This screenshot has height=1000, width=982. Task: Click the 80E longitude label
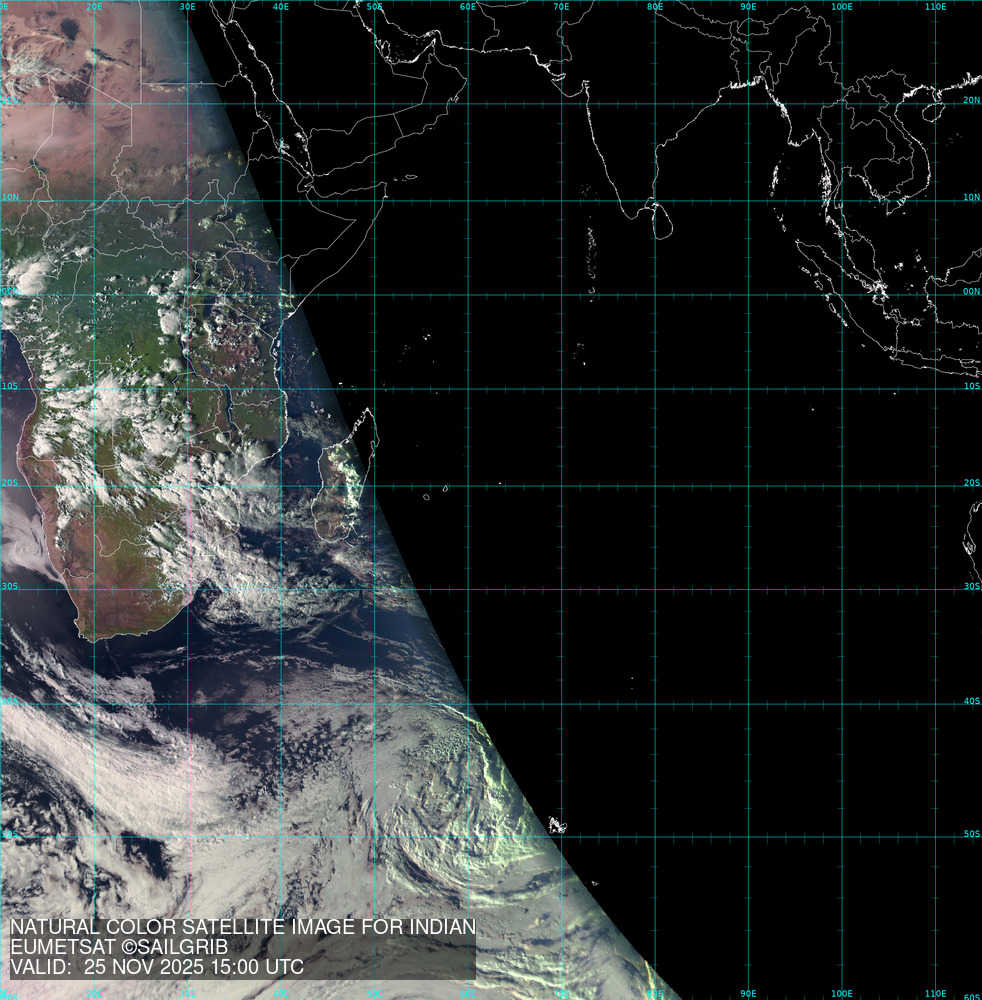tap(655, 7)
